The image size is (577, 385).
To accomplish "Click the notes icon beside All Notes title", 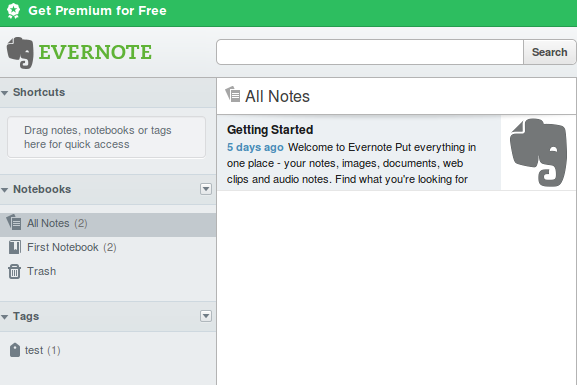I will (233, 95).
